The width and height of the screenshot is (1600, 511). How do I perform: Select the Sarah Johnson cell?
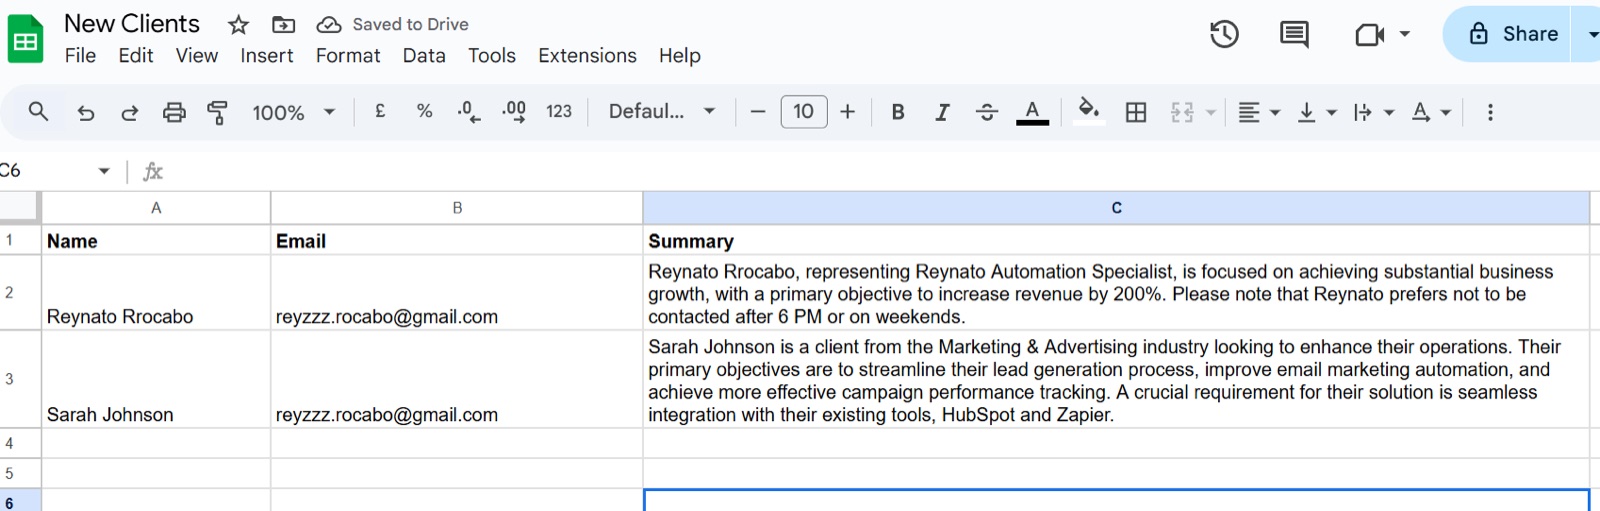(x=156, y=380)
